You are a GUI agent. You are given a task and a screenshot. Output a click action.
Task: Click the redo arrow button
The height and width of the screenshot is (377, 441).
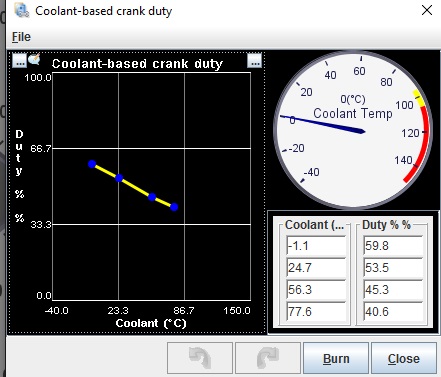[268, 358]
